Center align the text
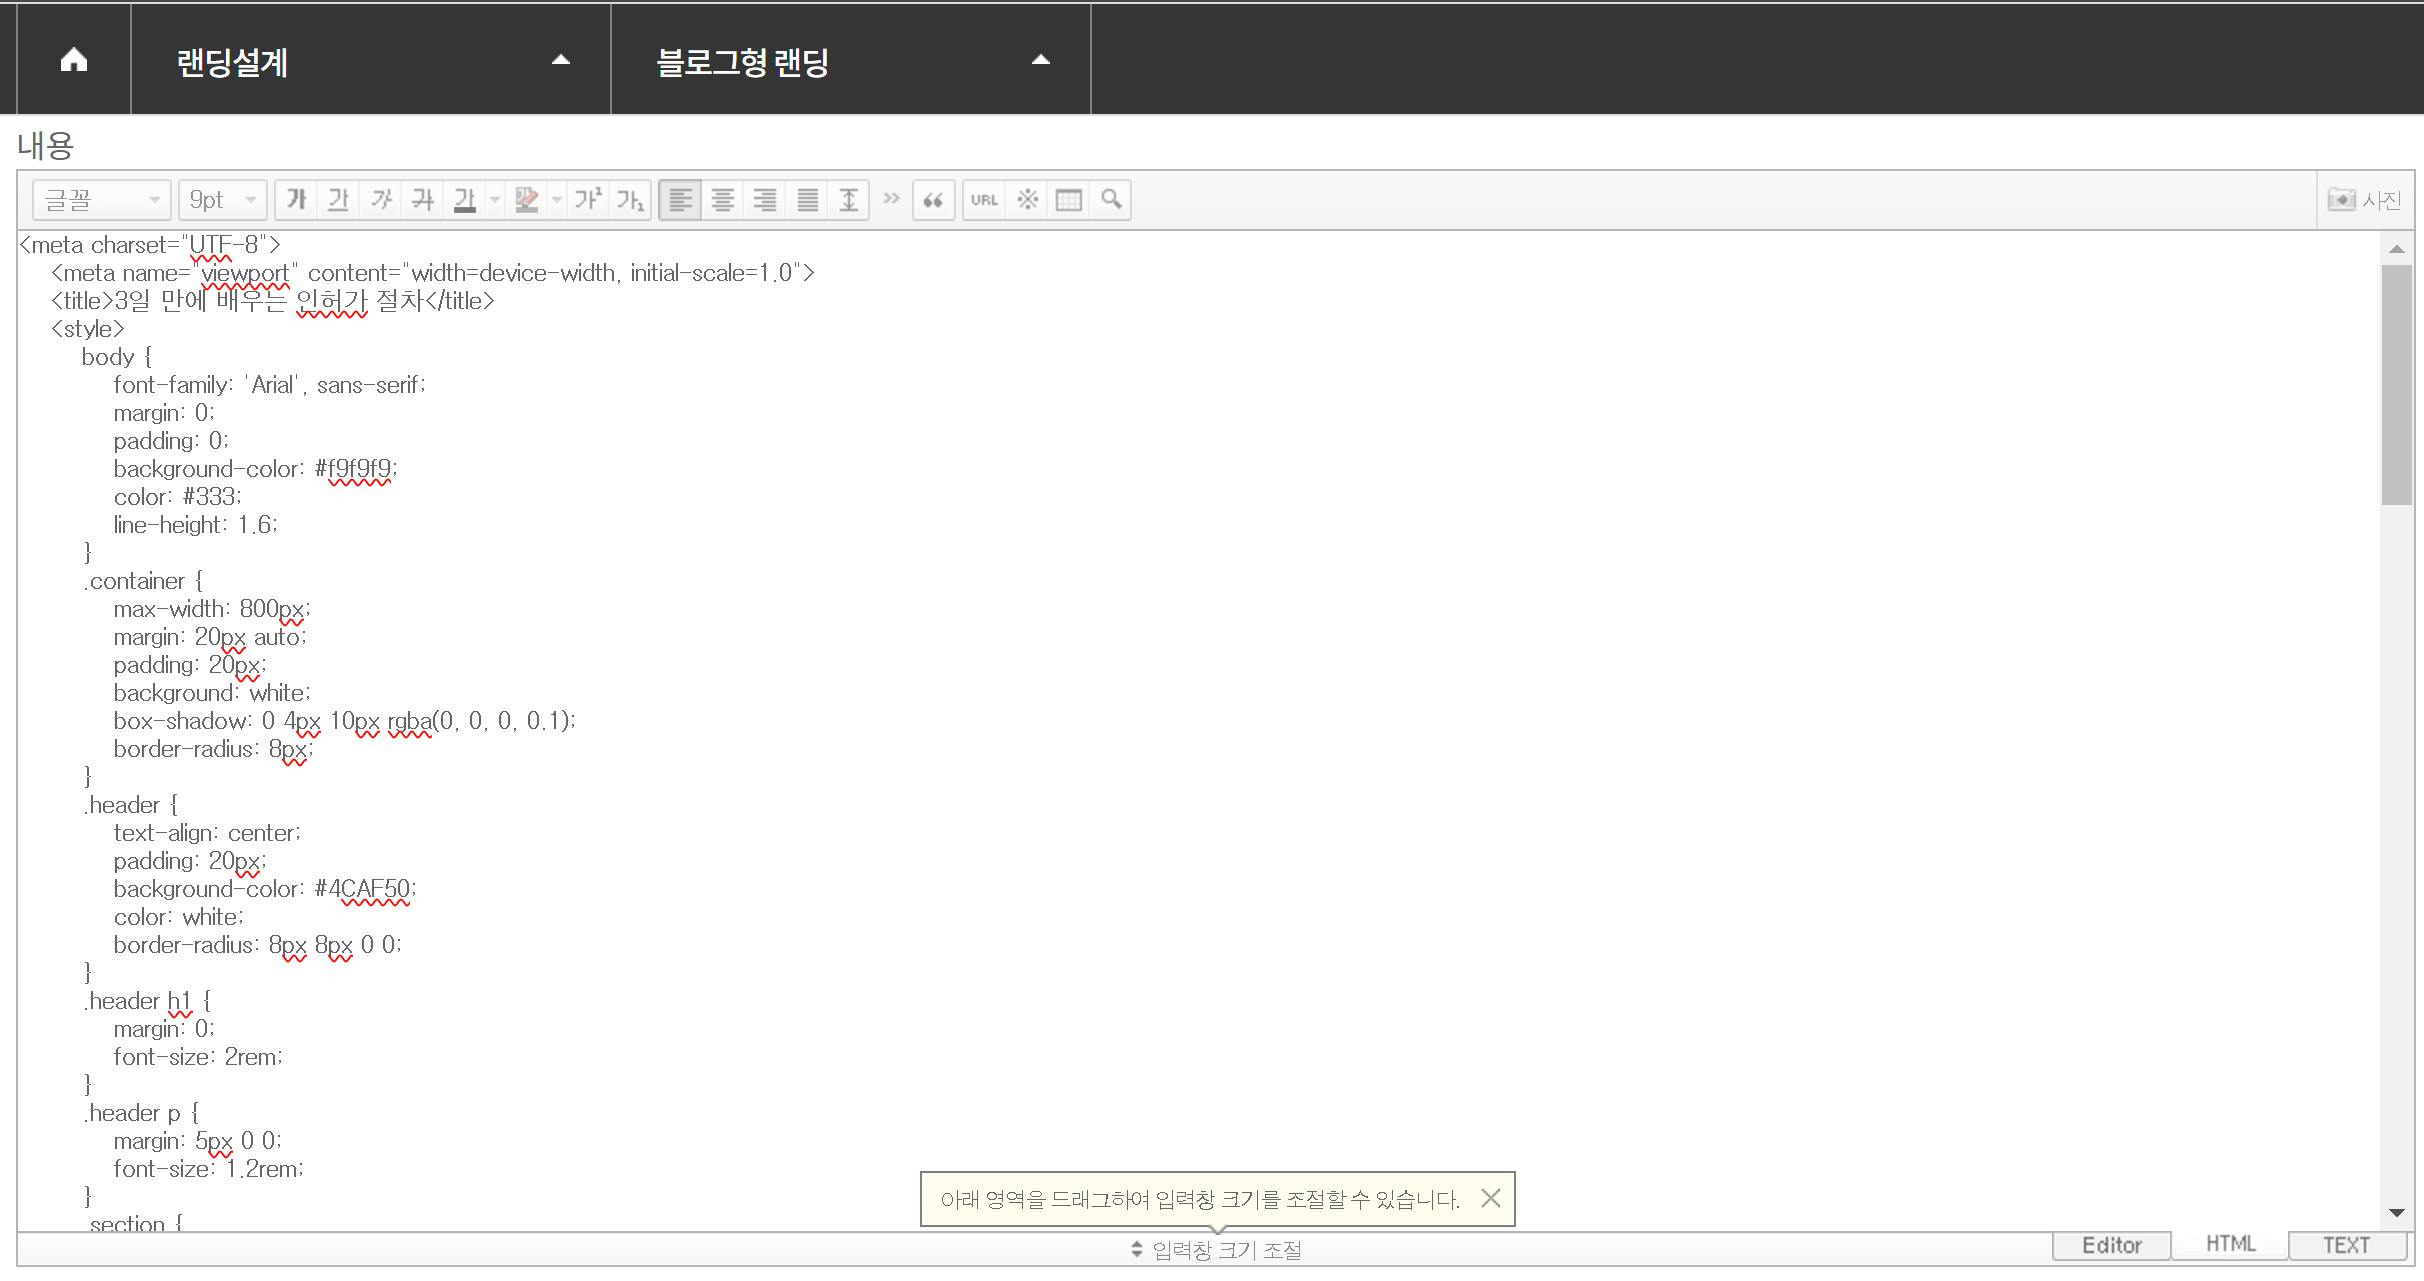The height and width of the screenshot is (1281, 2424). [722, 200]
